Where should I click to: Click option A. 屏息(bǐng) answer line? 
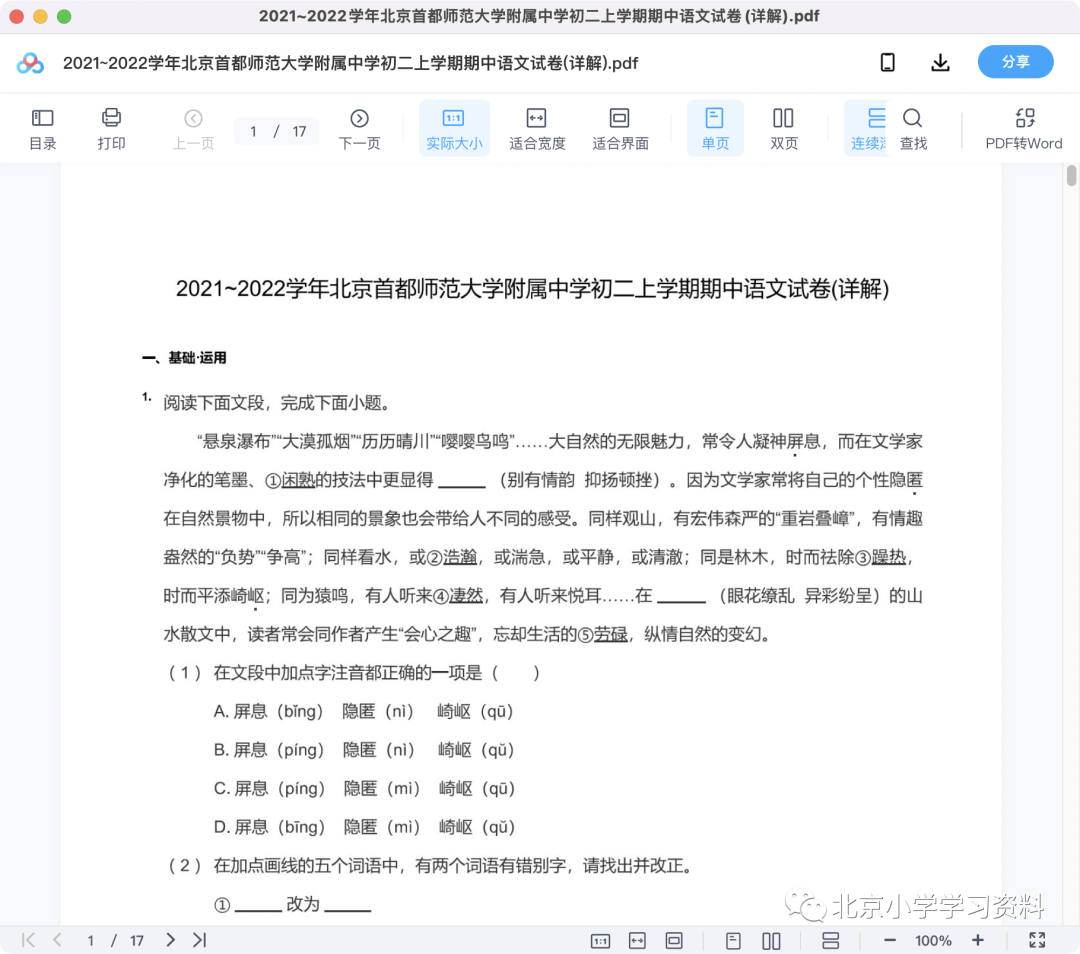pyautogui.click(x=363, y=711)
